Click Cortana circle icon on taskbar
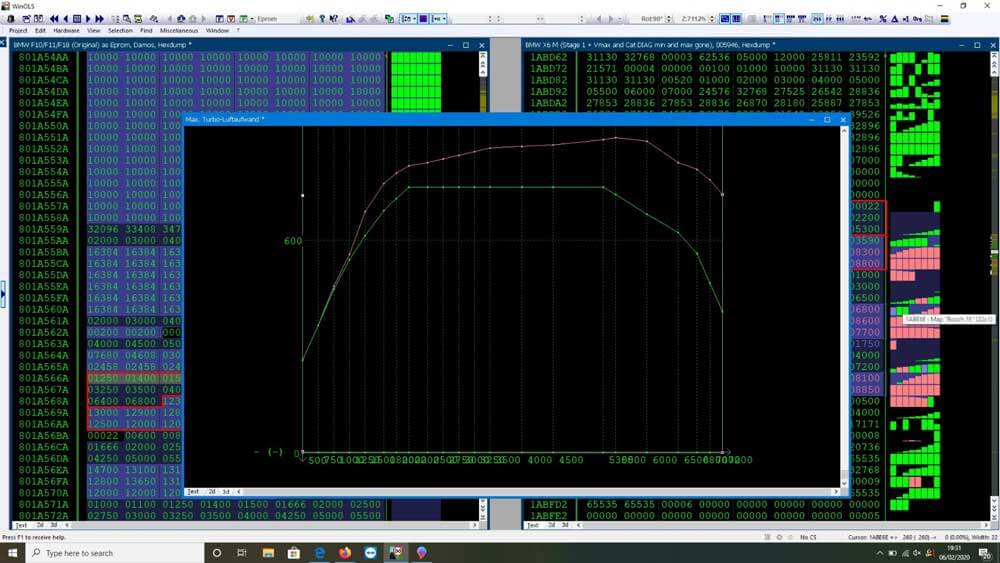 click(216, 553)
